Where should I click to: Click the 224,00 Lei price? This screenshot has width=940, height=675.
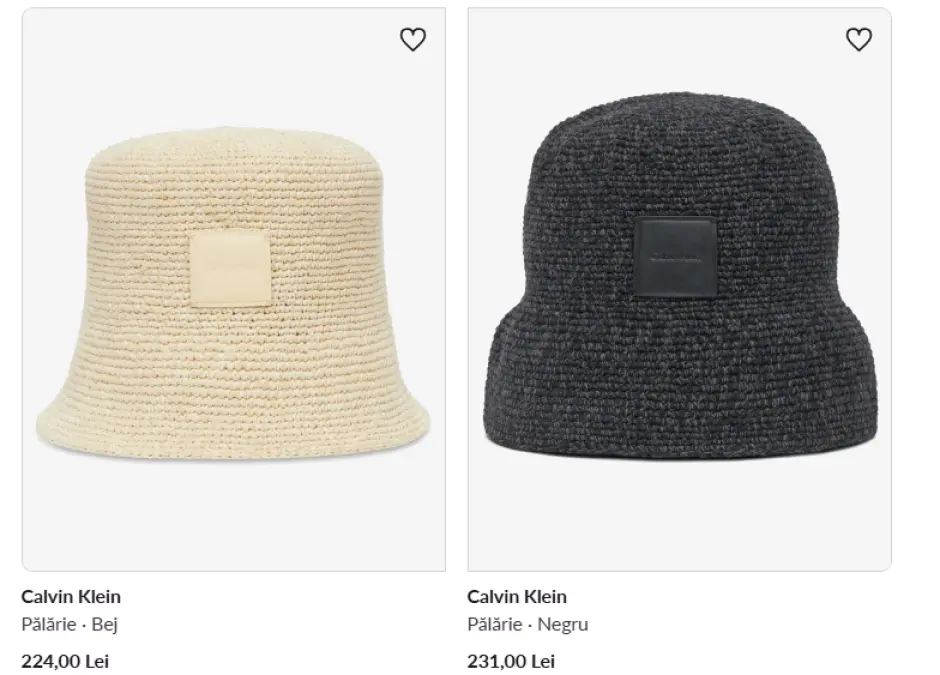[65, 661]
